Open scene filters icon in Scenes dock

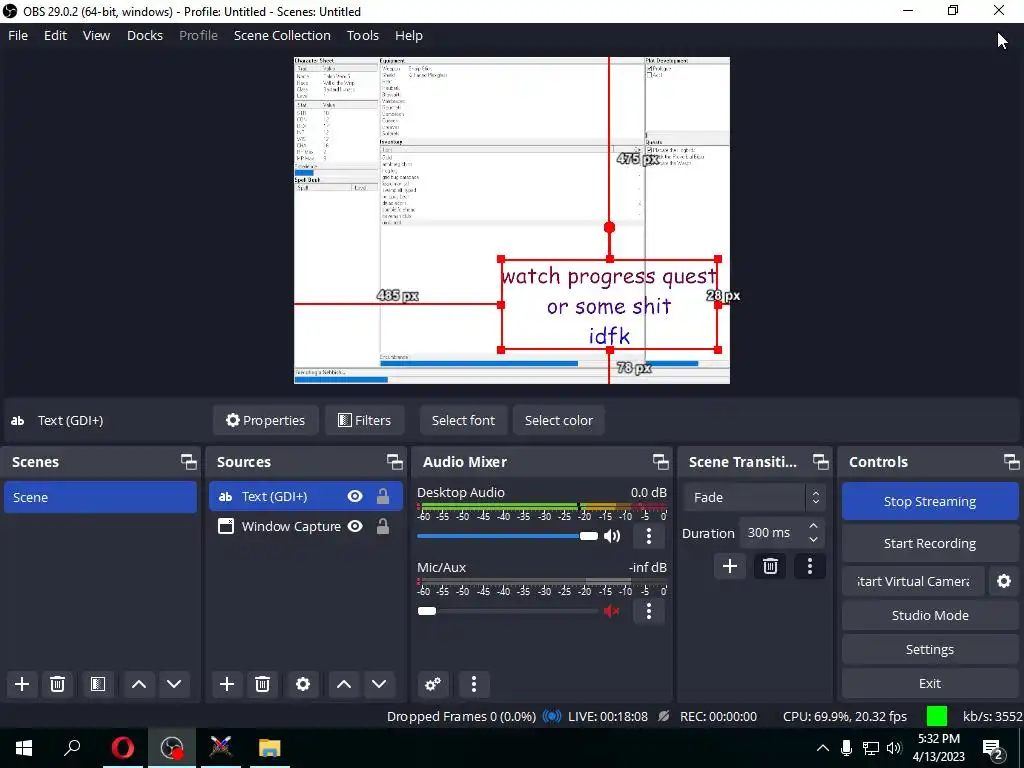tap(98, 684)
